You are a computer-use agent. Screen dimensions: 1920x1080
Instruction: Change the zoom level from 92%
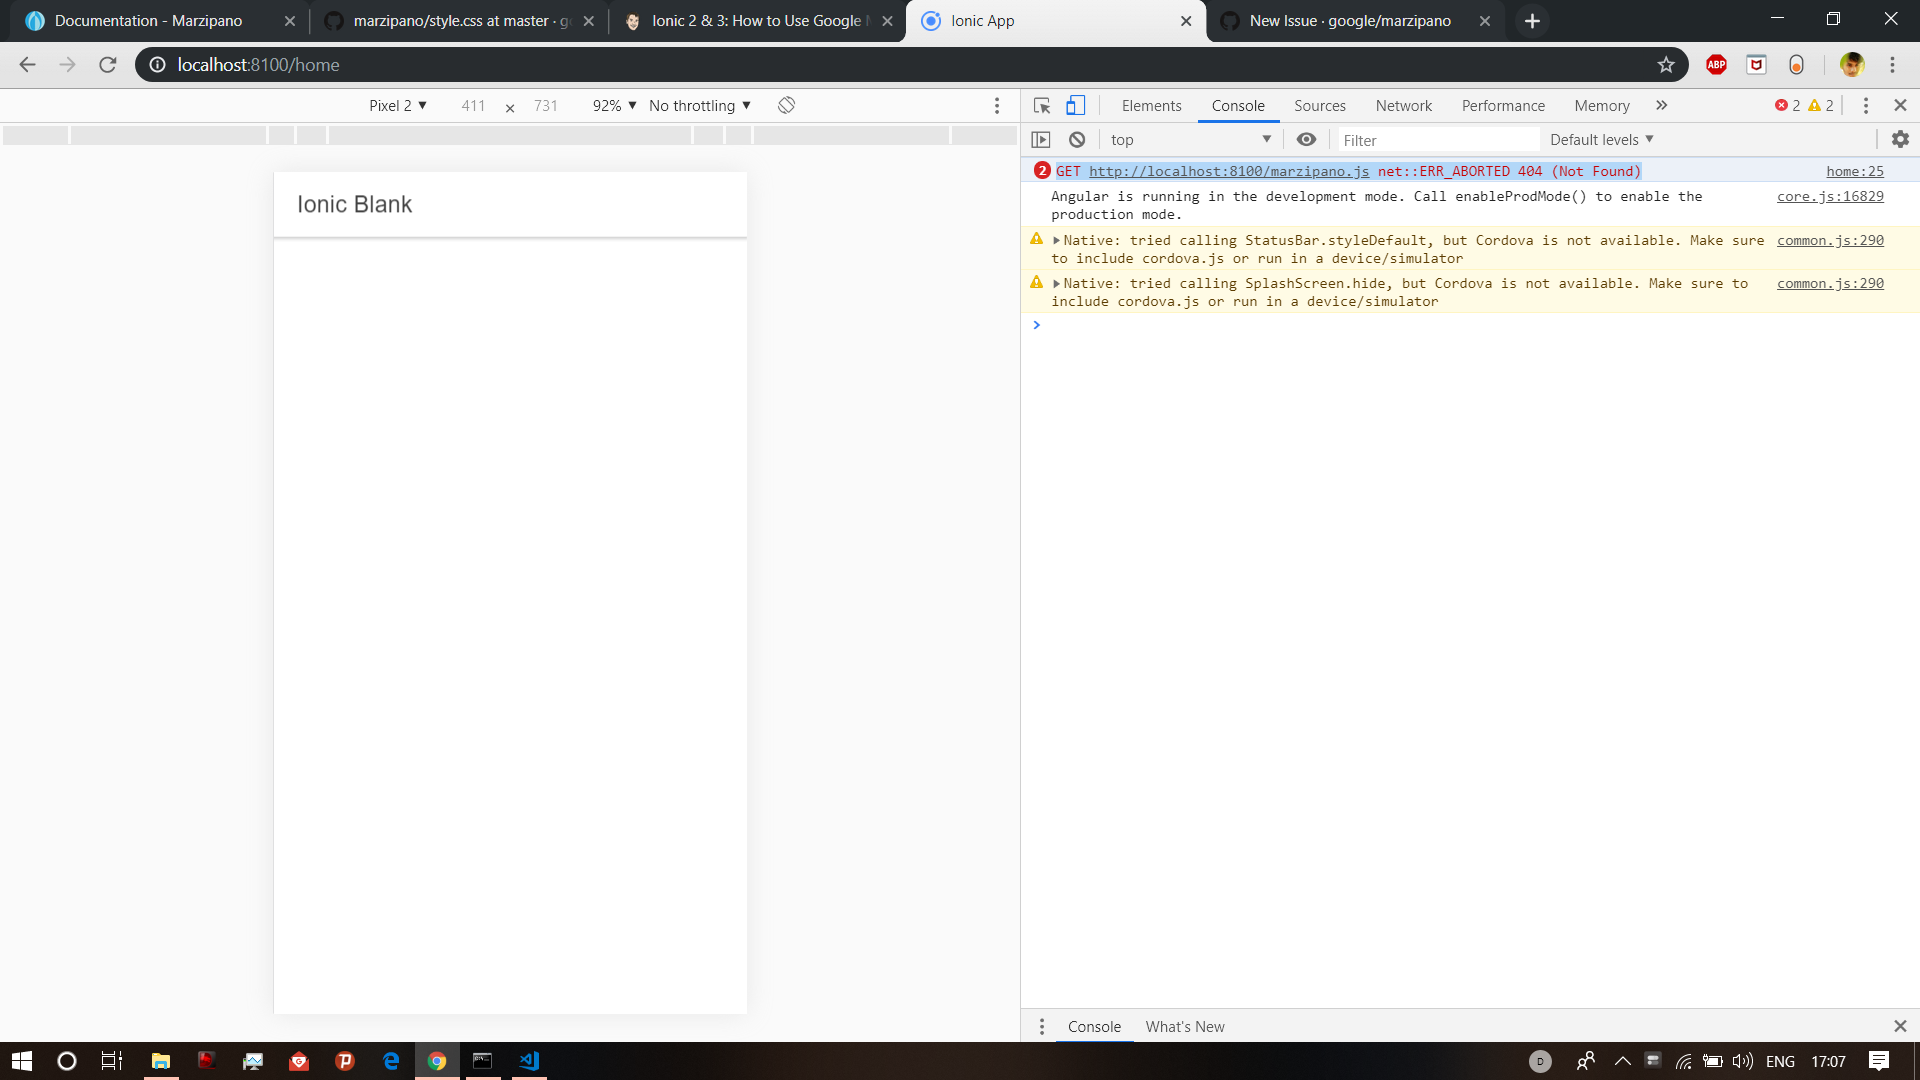pyautogui.click(x=612, y=105)
